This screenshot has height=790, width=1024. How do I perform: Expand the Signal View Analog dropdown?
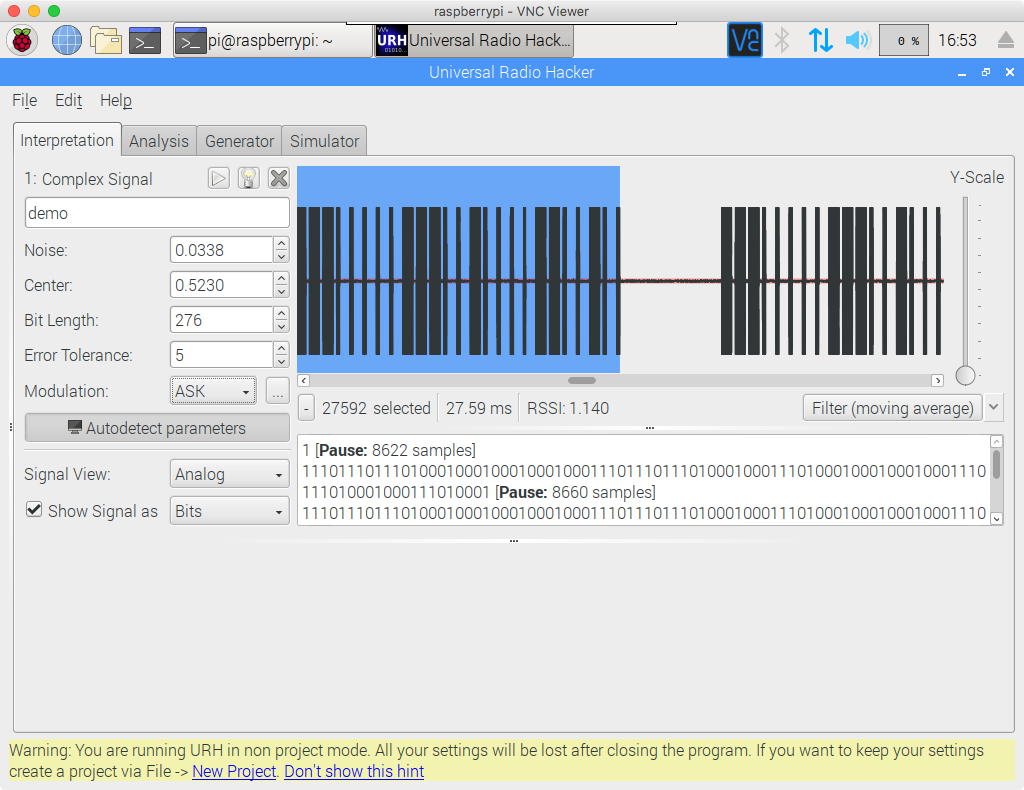pyautogui.click(x=230, y=474)
